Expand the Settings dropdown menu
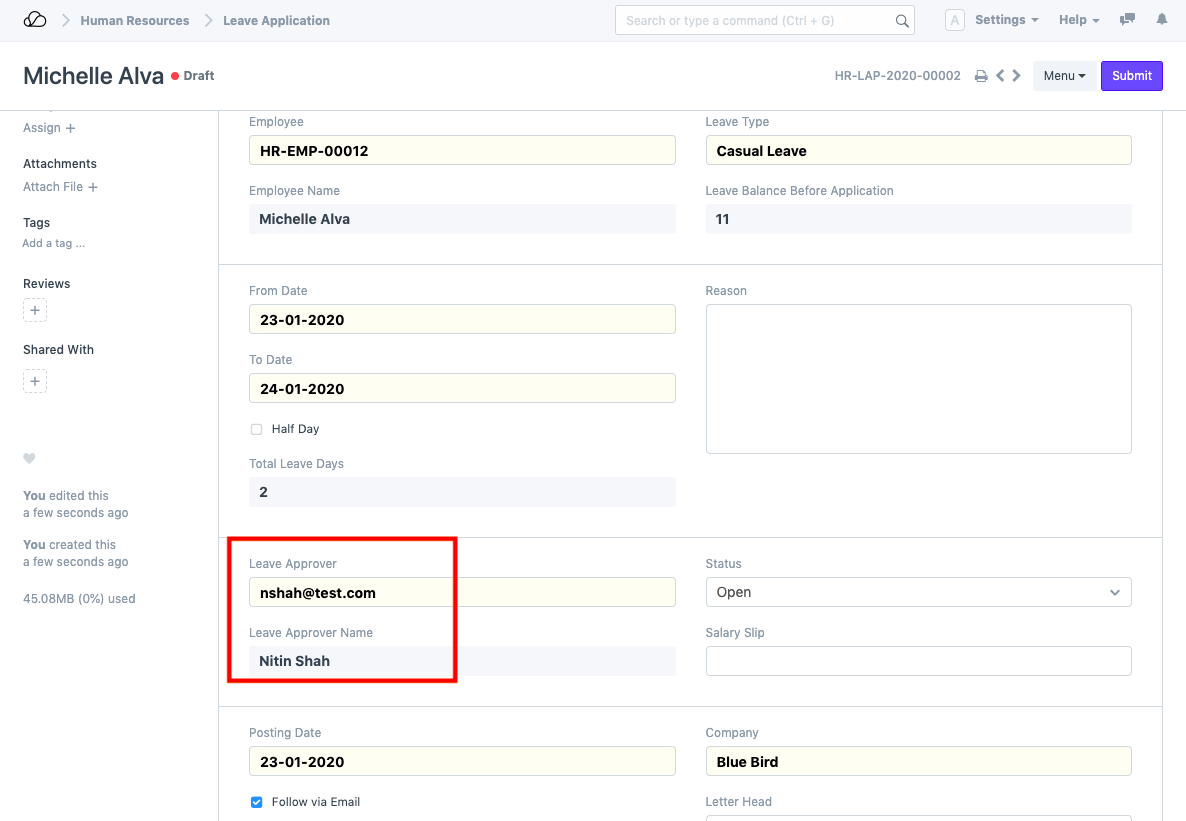1186x821 pixels. pyautogui.click(x=1006, y=20)
